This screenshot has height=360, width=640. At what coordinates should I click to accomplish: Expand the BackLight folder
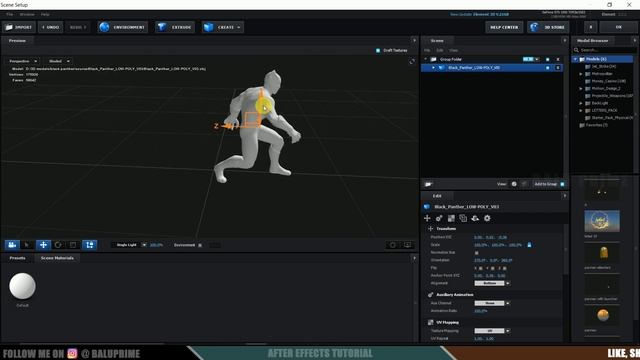point(581,103)
